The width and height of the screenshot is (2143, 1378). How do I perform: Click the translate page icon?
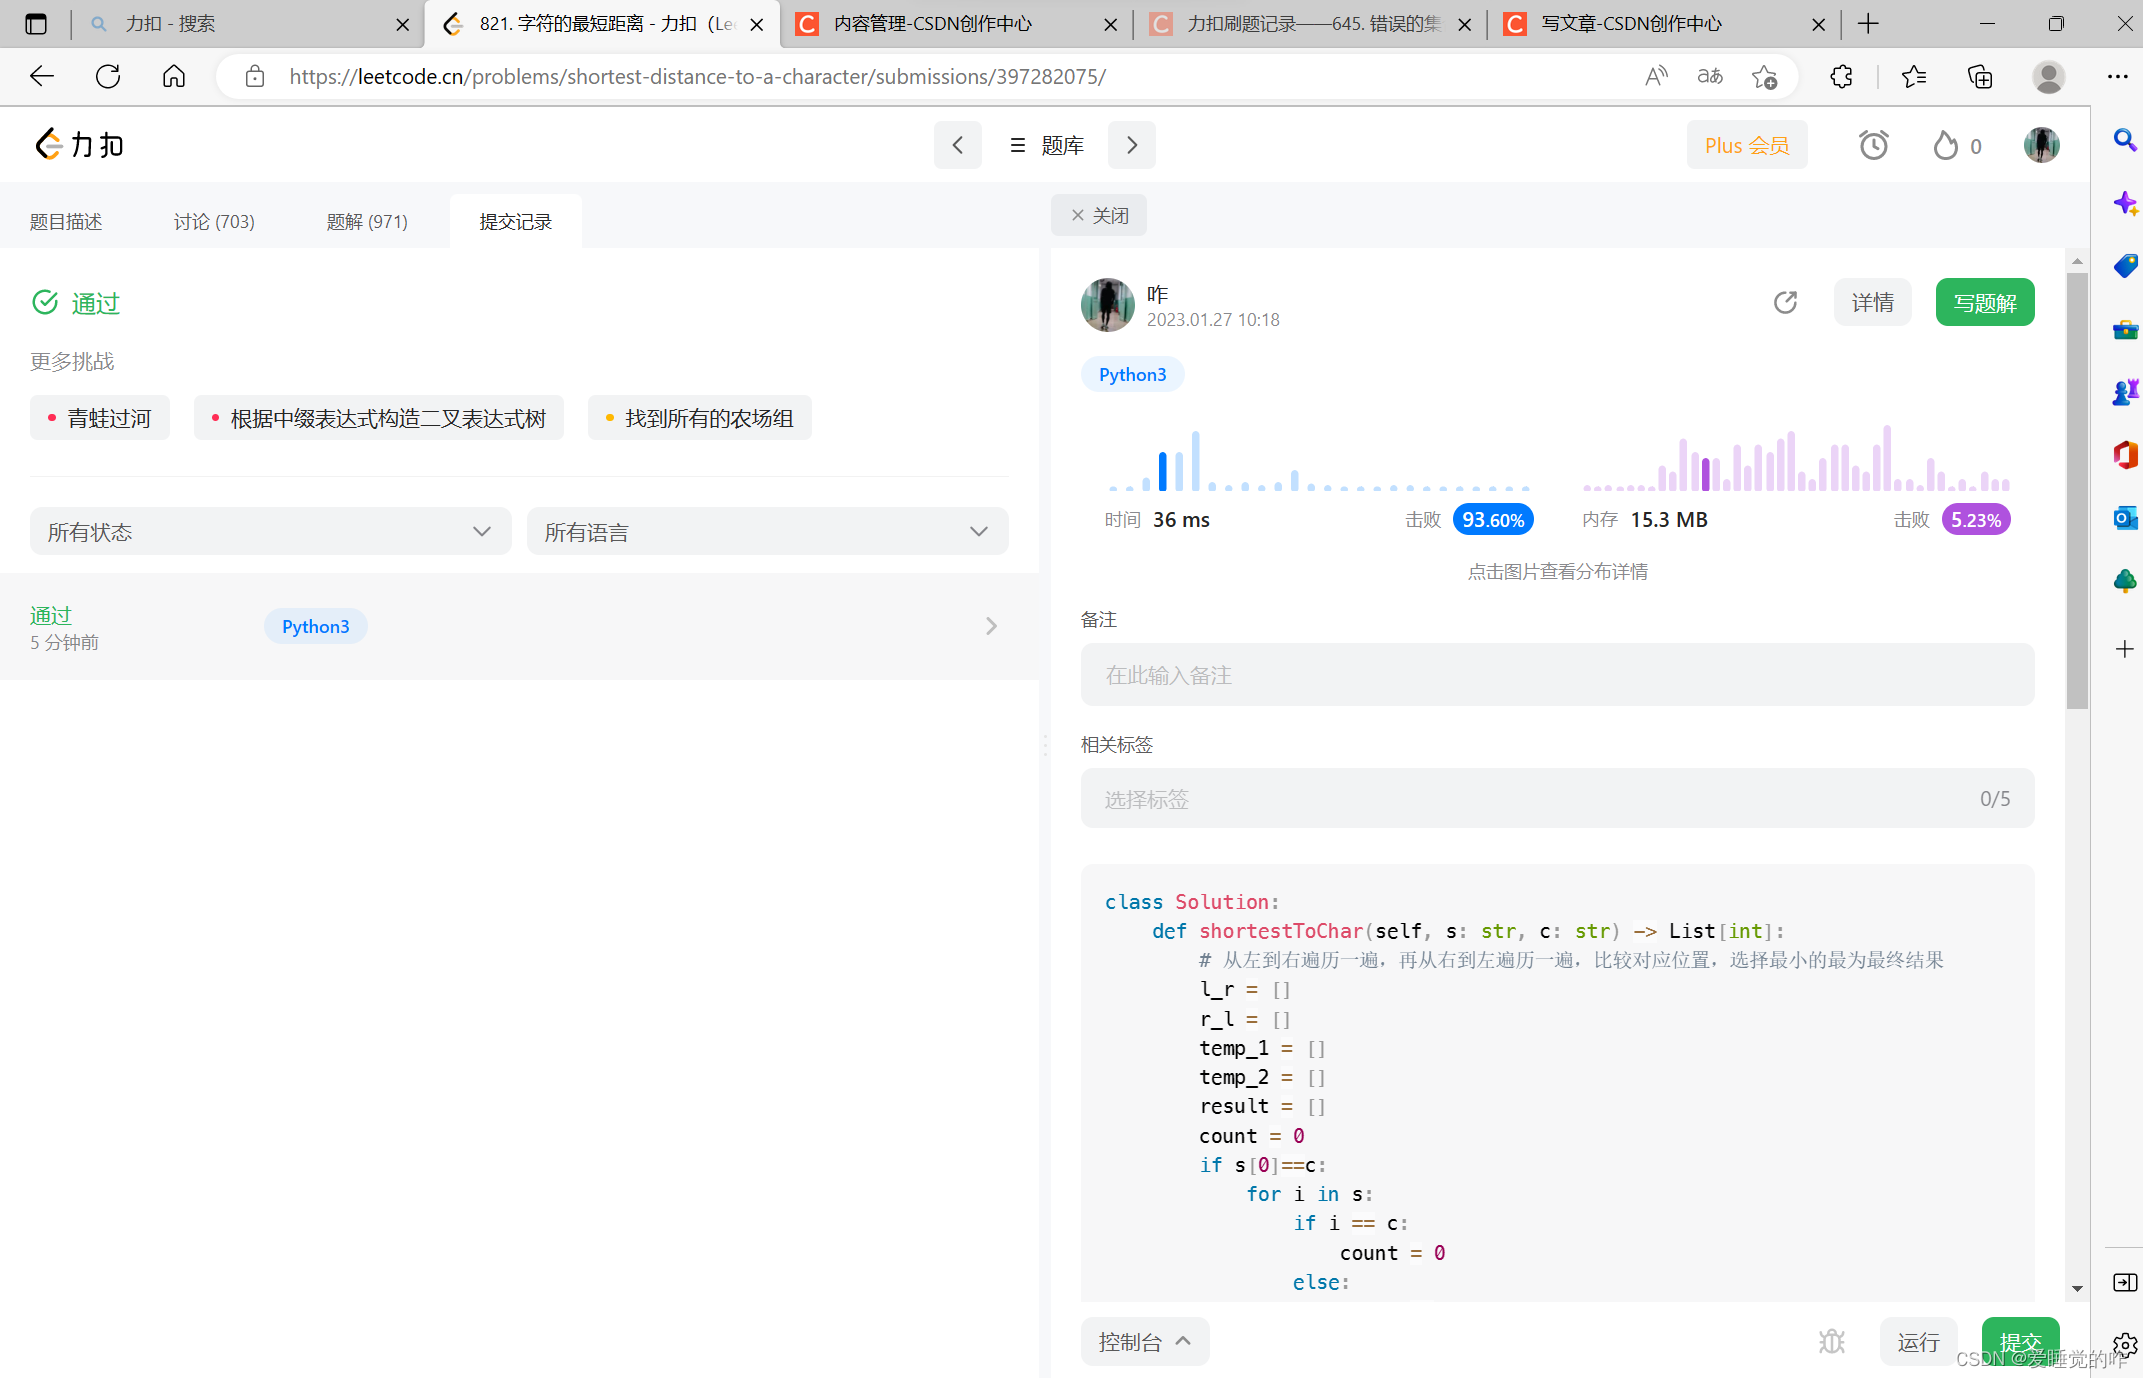pos(1710,76)
